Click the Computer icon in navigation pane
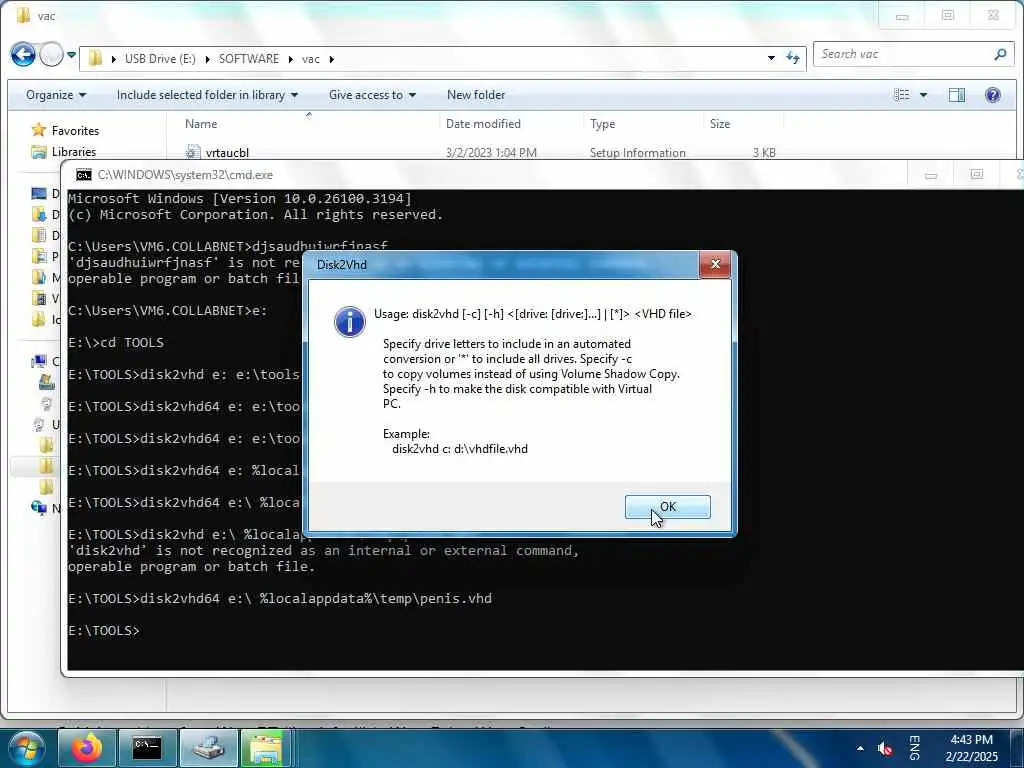Screen dimensions: 1024x768 click(39, 361)
